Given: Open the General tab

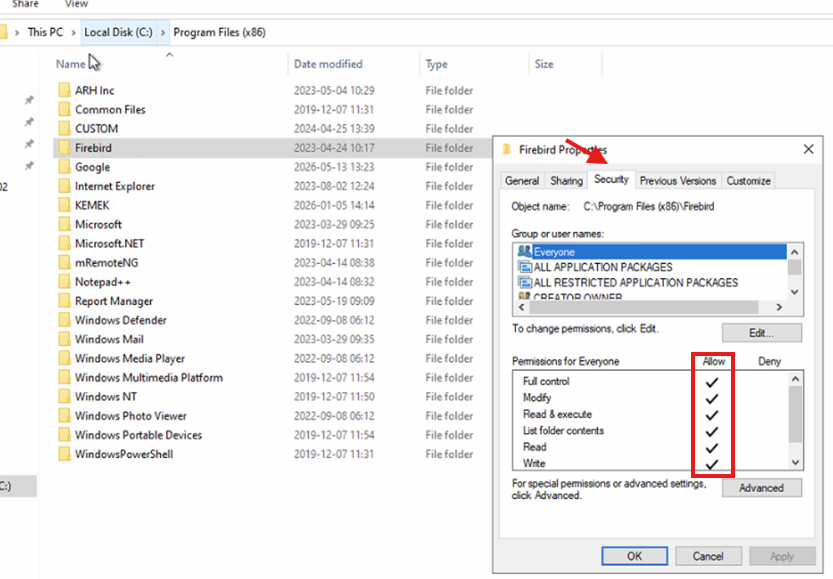Looking at the screenshot, I should [522, 181].
